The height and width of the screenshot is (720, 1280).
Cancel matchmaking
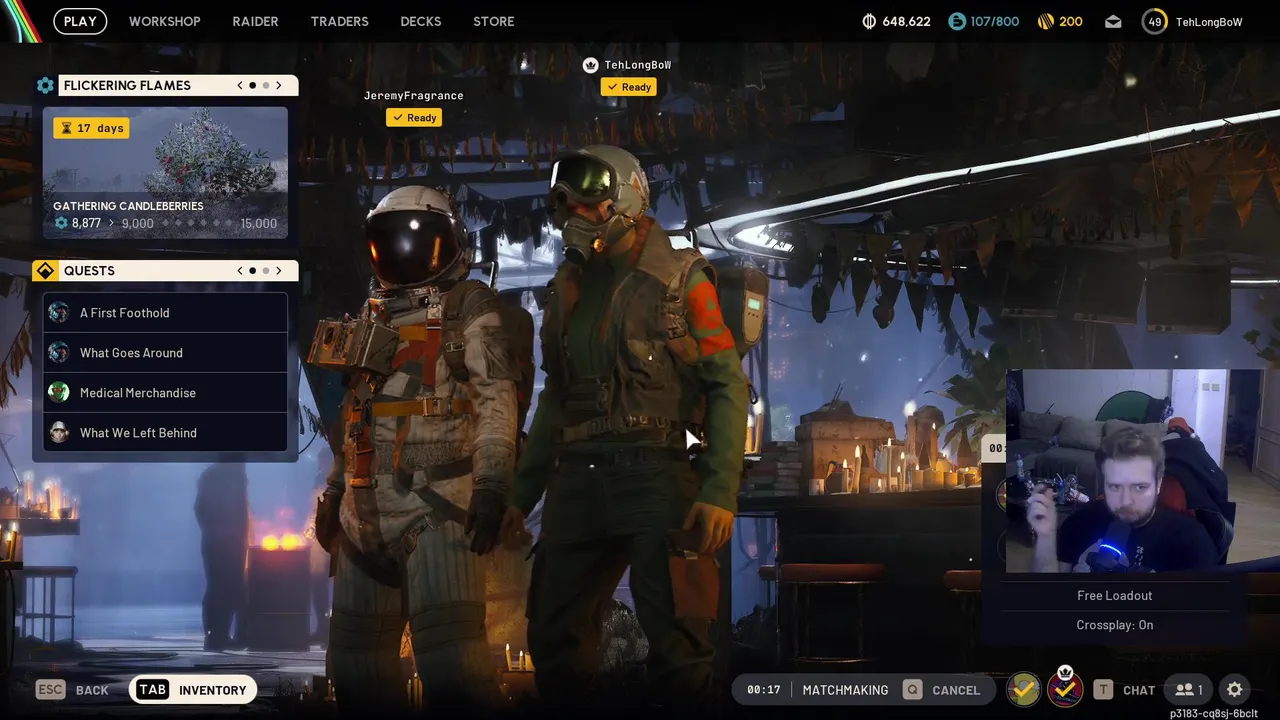click(942, 690)
